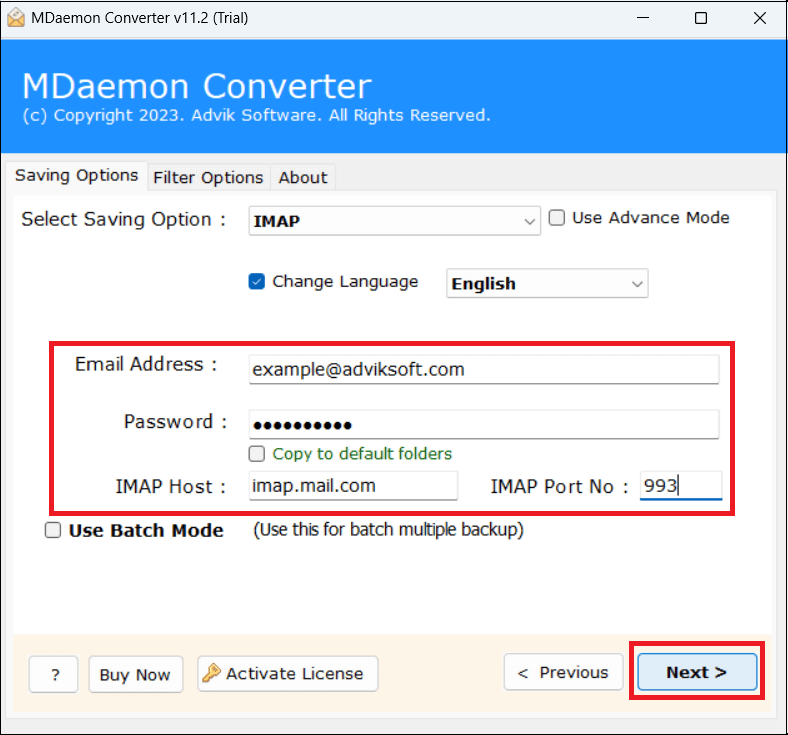Focus the Password input field

tap(484, 425)
